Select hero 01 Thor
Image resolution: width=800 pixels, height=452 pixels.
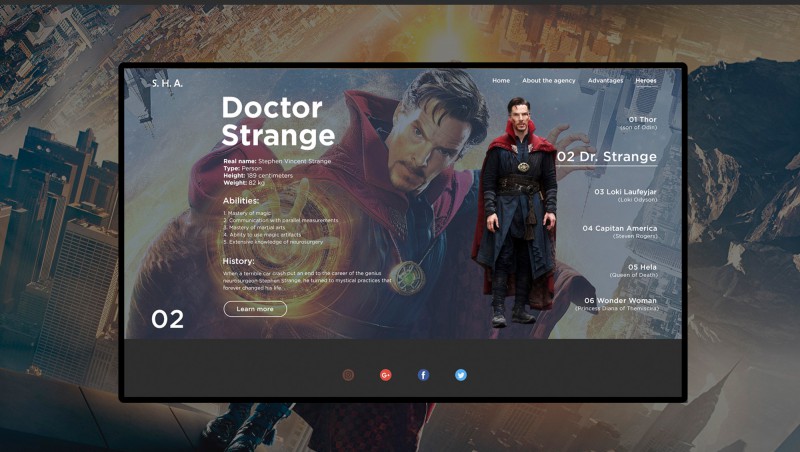639,123
